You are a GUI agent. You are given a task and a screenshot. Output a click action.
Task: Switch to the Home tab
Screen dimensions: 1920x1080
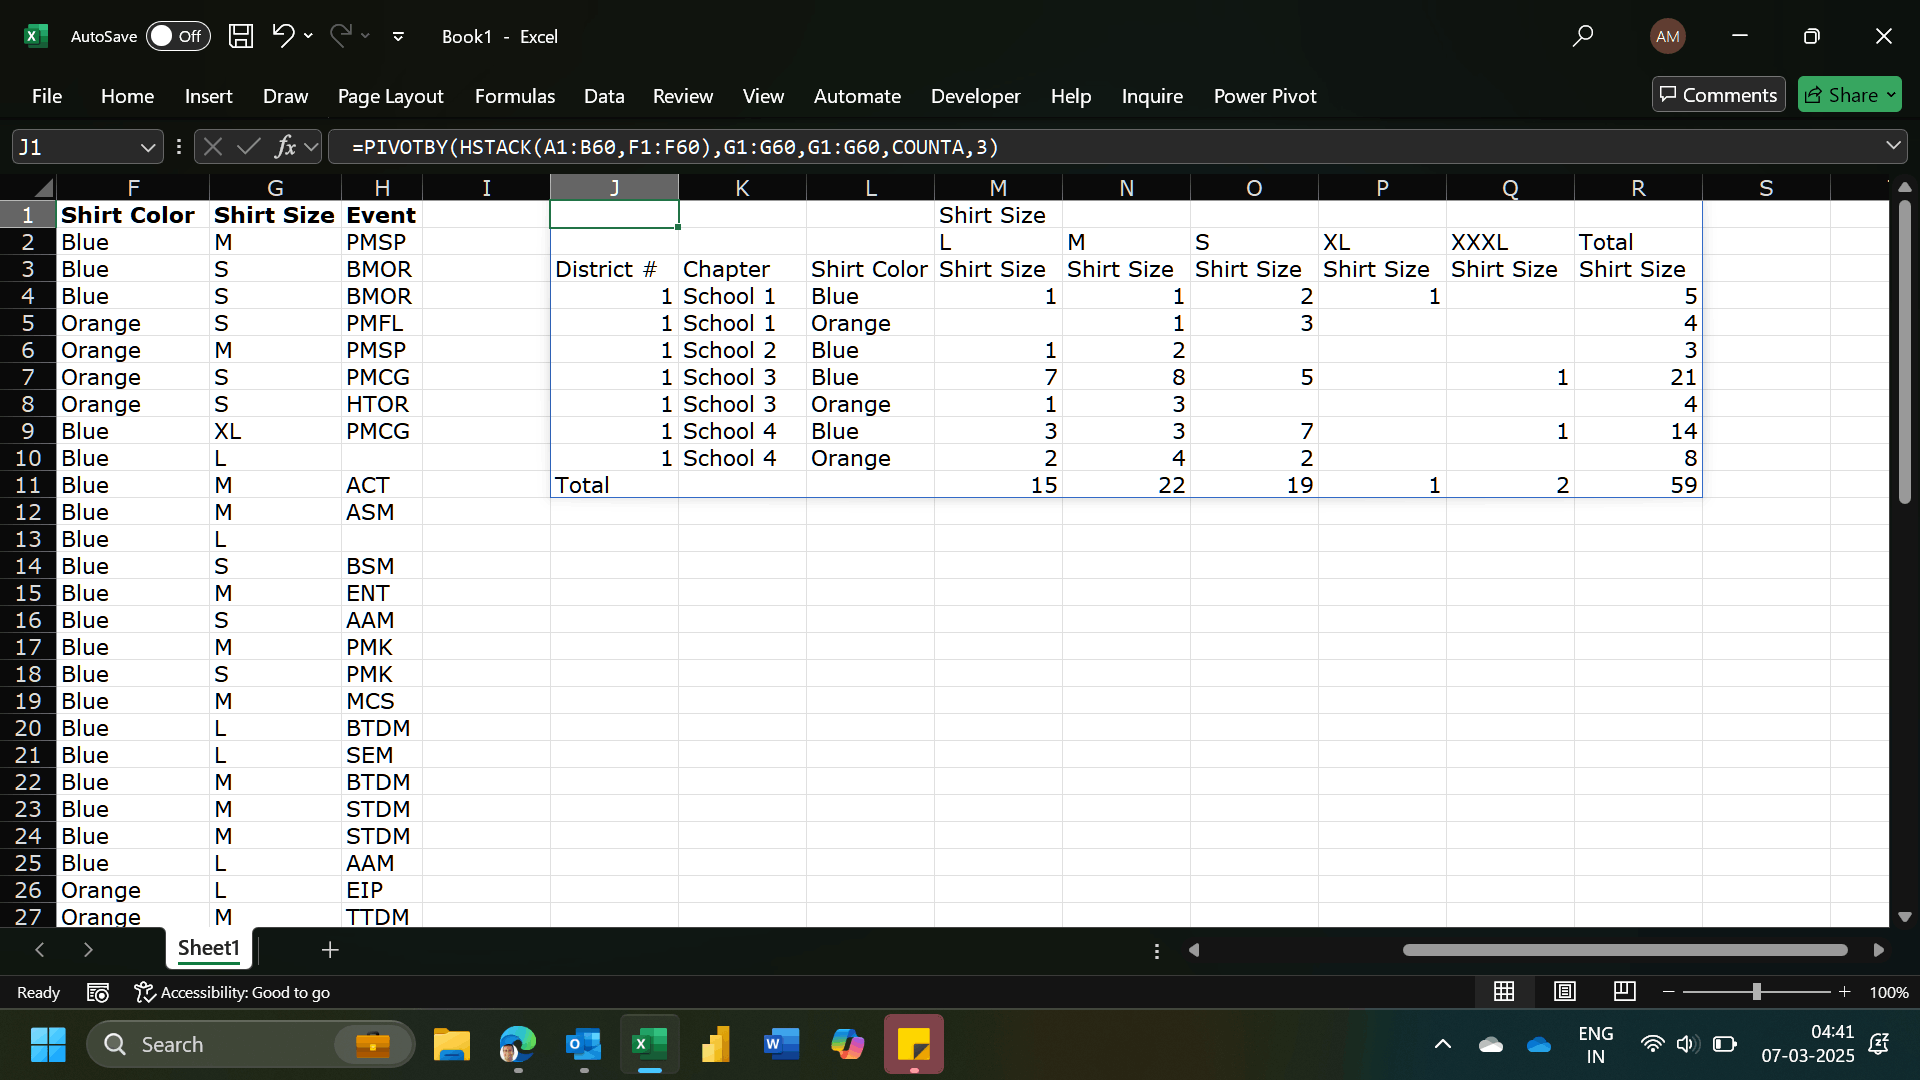127,96
